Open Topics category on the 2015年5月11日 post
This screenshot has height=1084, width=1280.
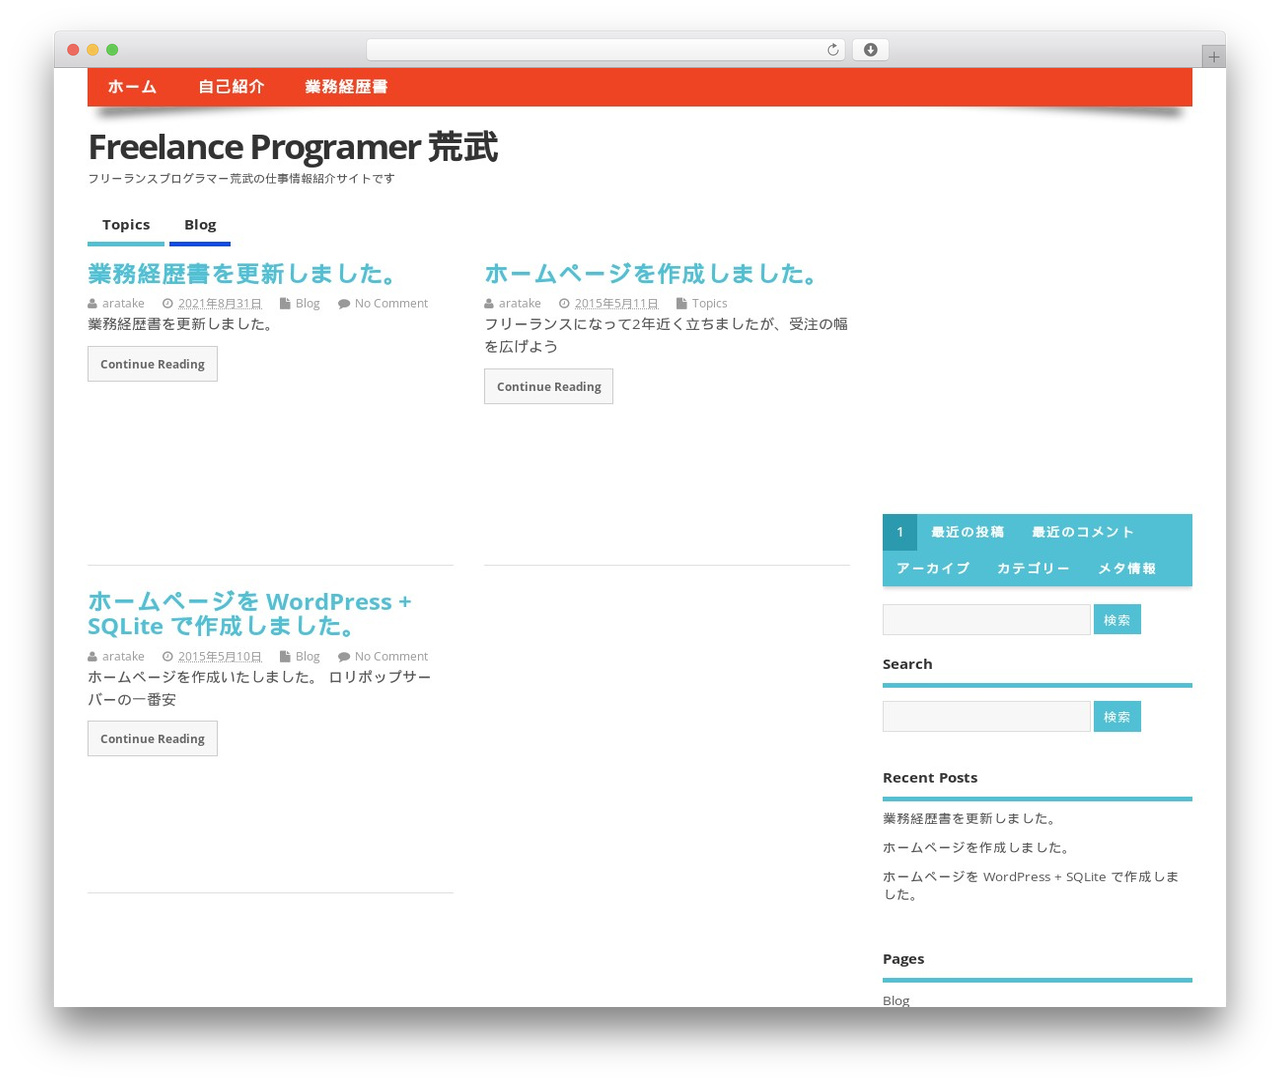(x=709, y=303)
